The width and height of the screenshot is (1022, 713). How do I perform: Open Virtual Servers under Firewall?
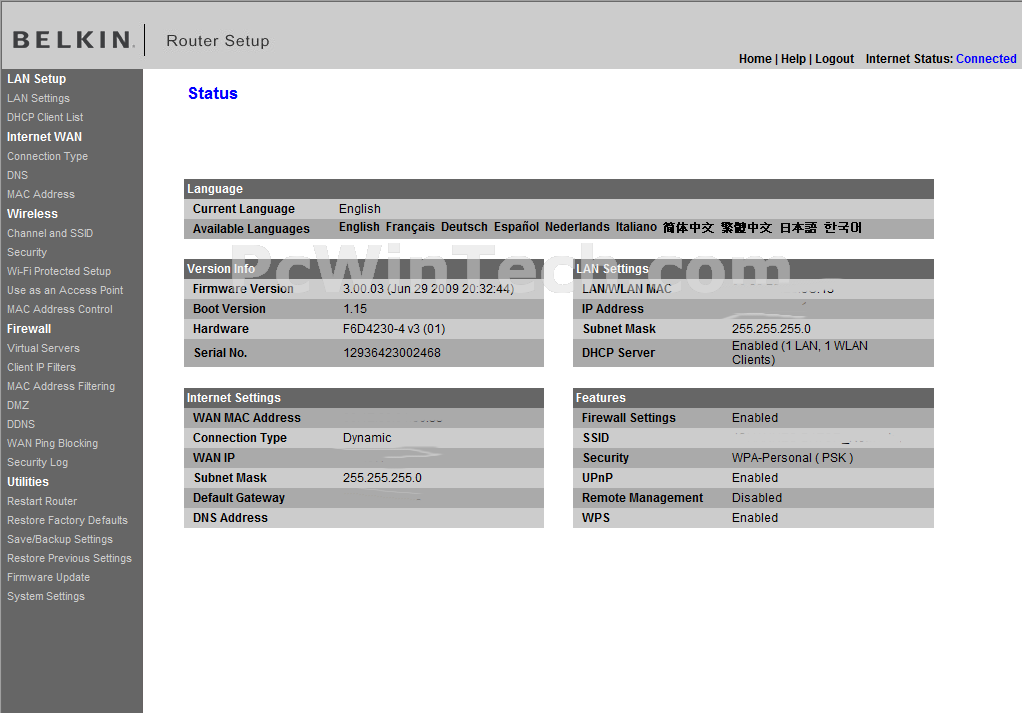coord(43,349)
